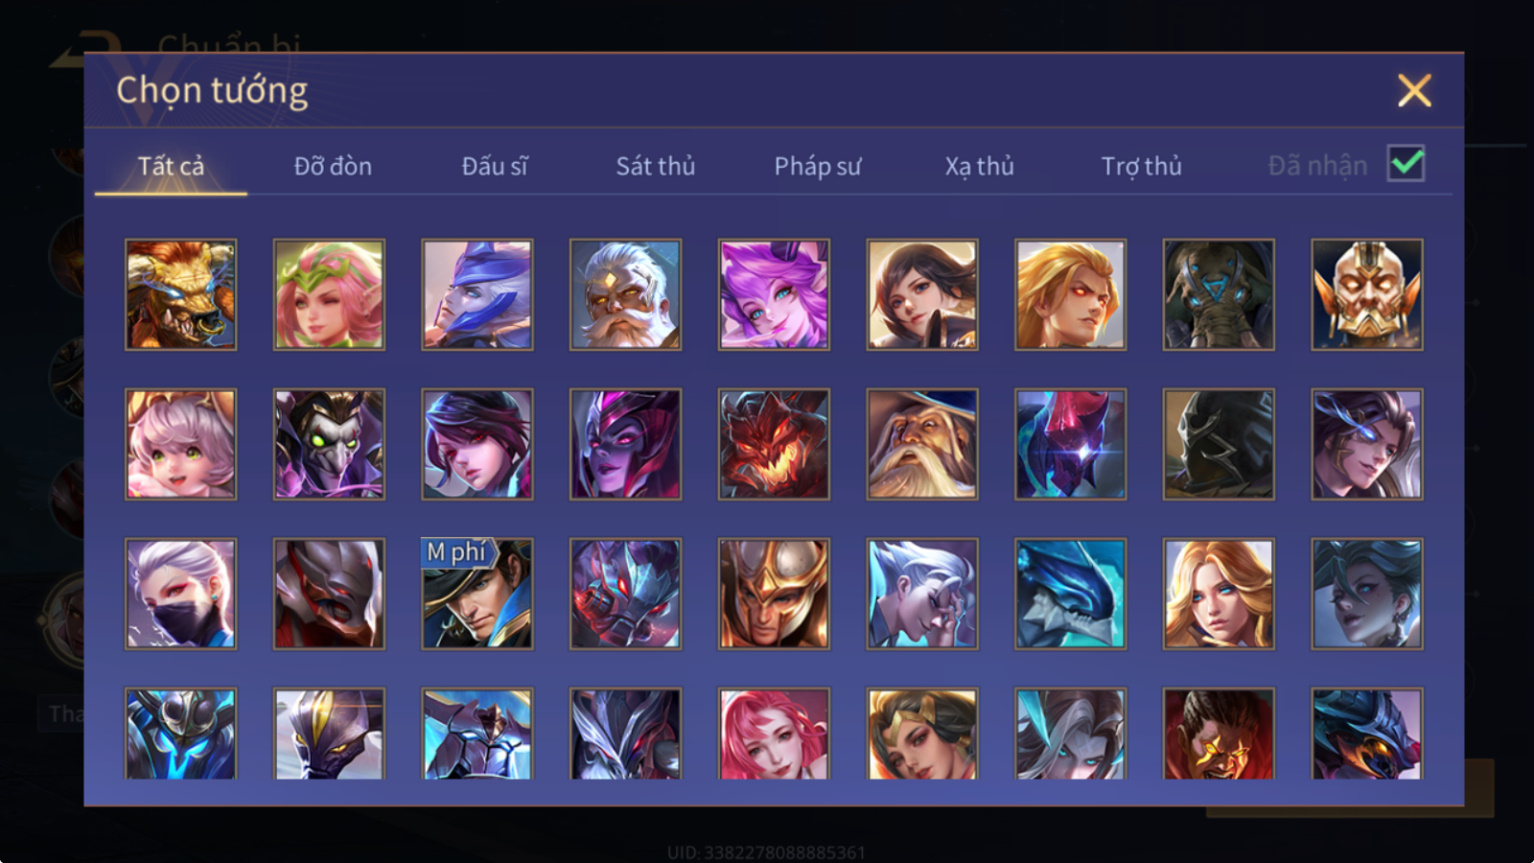1534x863 pixels.
Task: Choose the white-bearded old warrior hero
Action: [626, 294]
